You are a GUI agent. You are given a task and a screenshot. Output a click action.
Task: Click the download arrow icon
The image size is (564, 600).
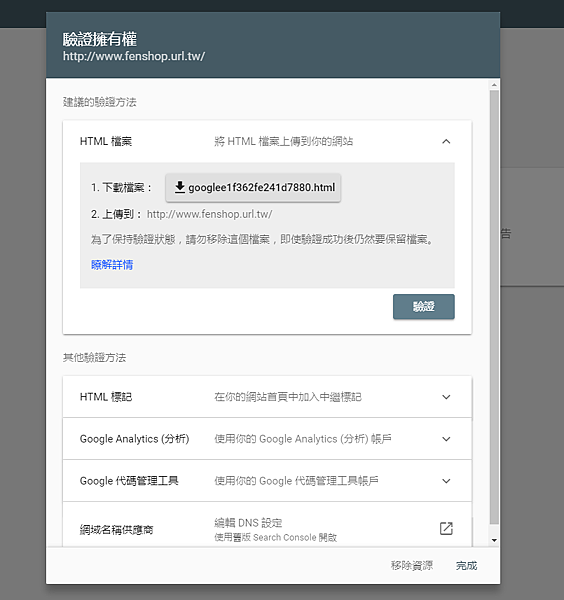[179, 188]
